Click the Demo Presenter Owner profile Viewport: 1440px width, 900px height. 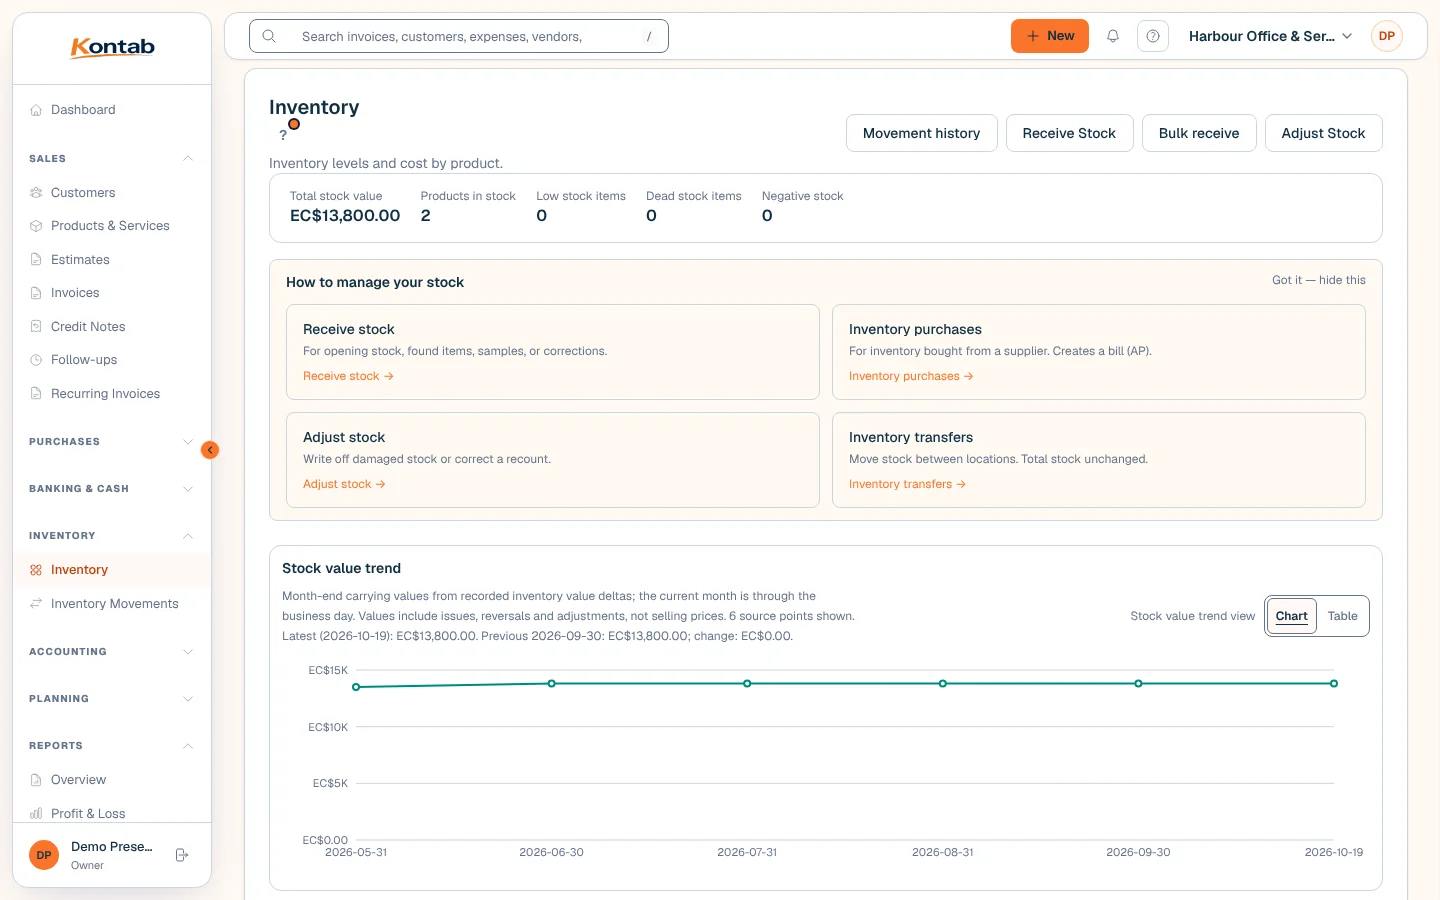(94, 855)
